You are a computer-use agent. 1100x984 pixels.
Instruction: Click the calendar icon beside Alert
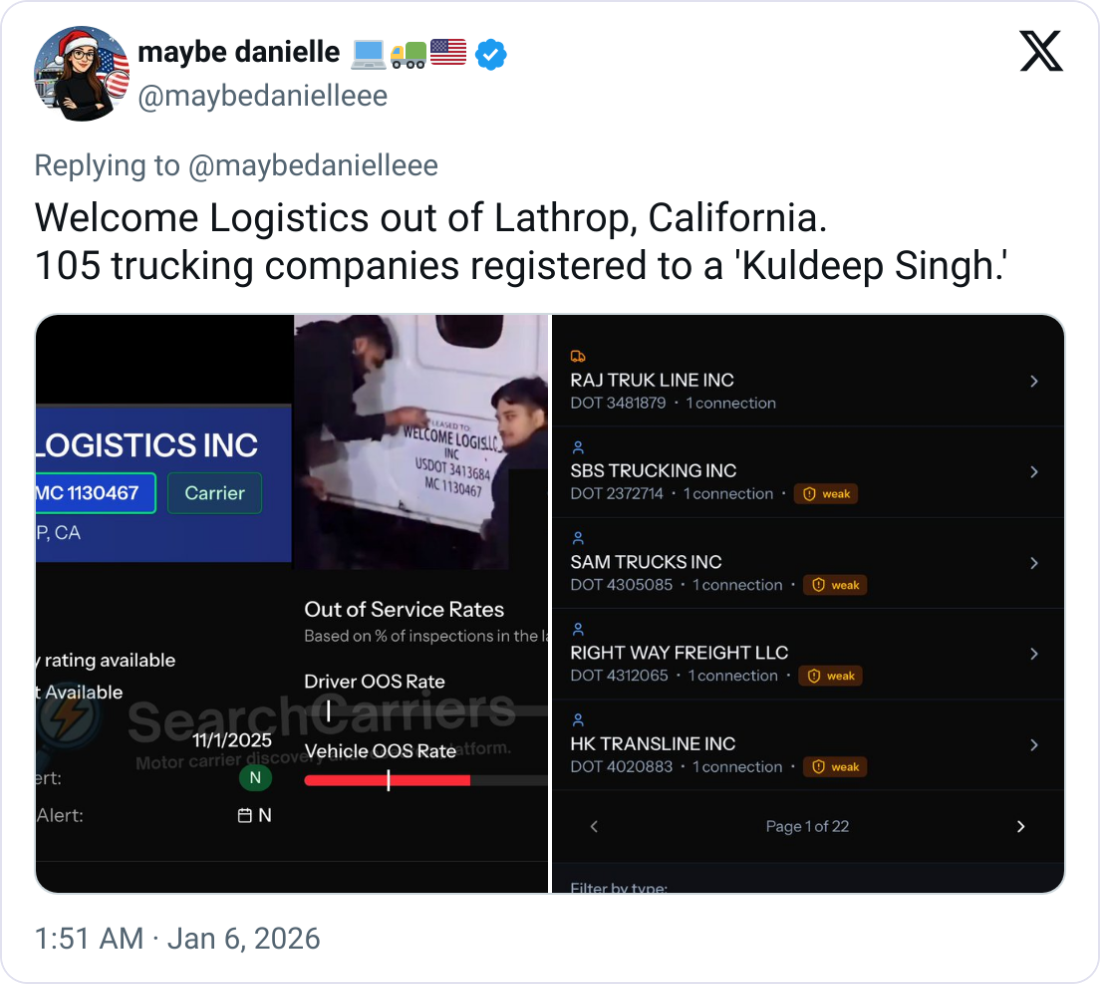click(x=244, y=816)
